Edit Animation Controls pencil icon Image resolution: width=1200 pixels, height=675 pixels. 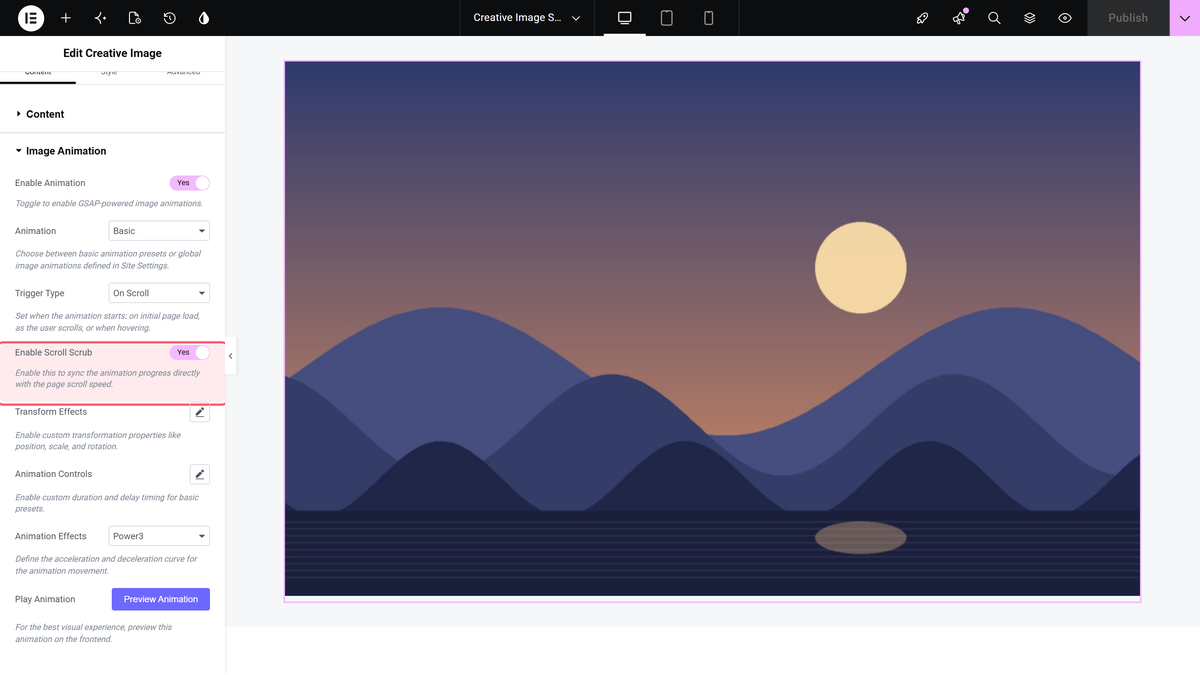pos(200,474)
